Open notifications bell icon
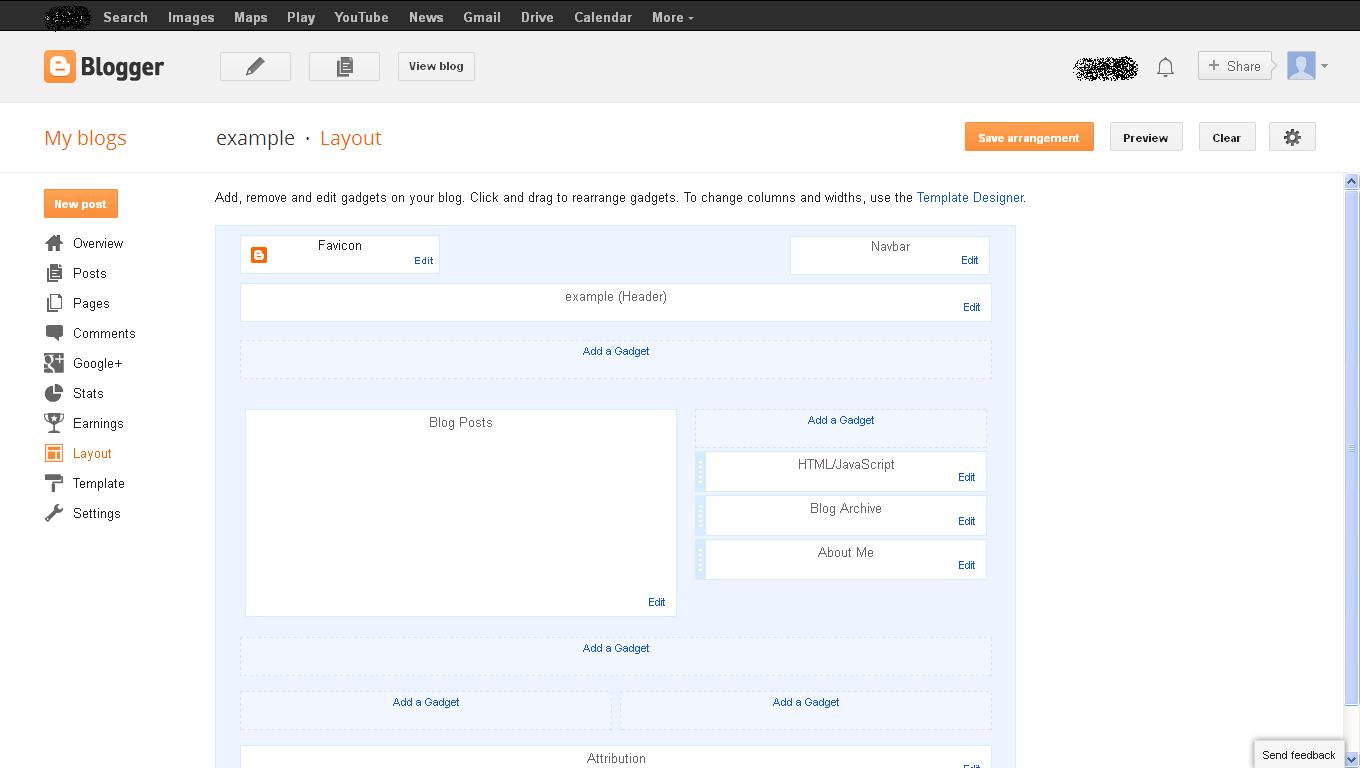This screenshot has height=768, width=1360. click(x=1165, y=67)
